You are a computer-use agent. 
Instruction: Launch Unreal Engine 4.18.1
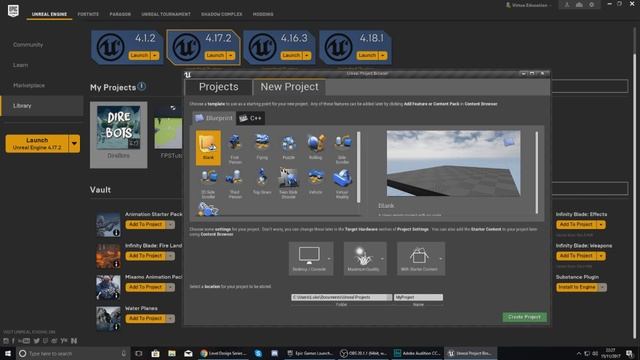point(367,56)
